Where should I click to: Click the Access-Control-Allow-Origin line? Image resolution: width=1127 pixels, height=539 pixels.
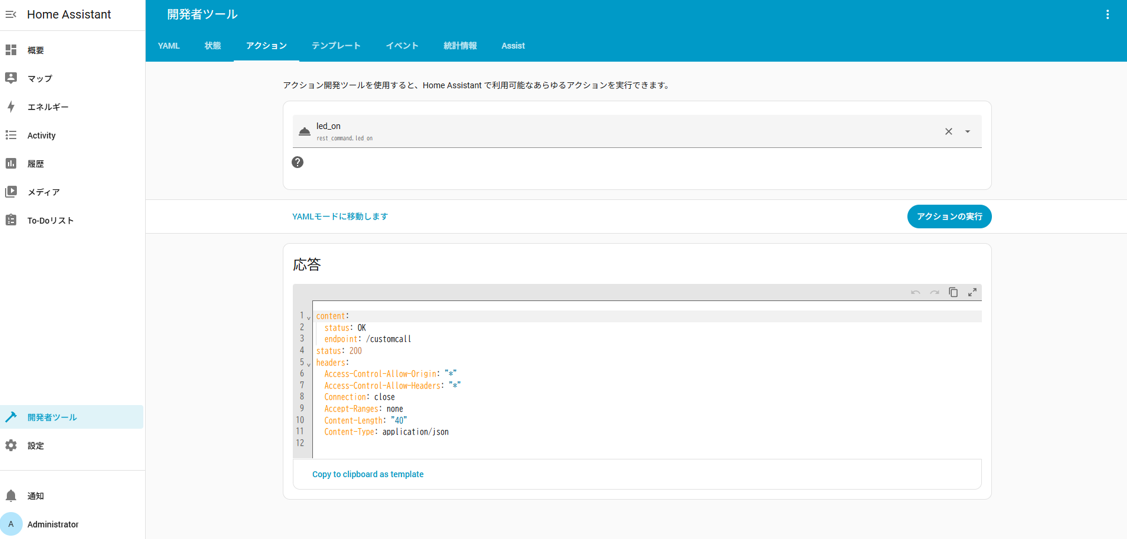pos(390,374)
